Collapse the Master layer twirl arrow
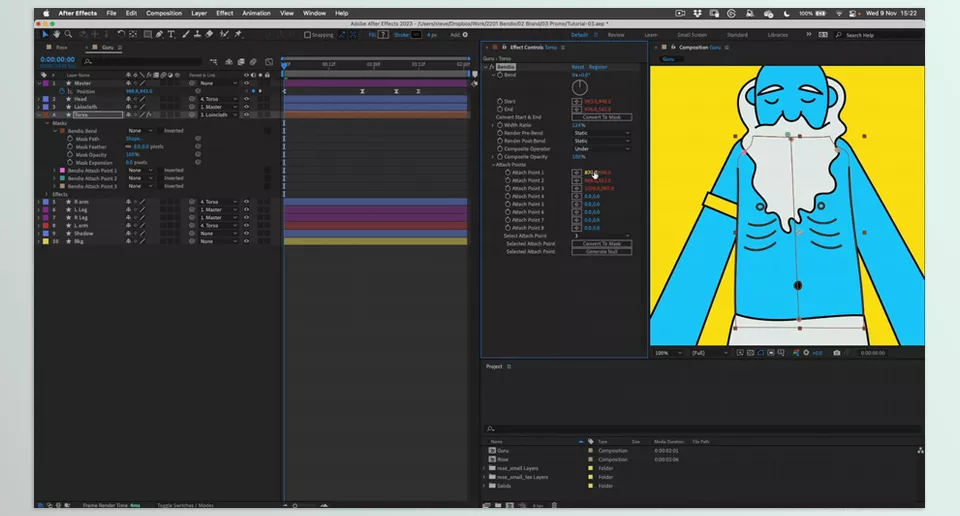Image resolution: width=960 pixels, height=516 pixels. [39, 83]
